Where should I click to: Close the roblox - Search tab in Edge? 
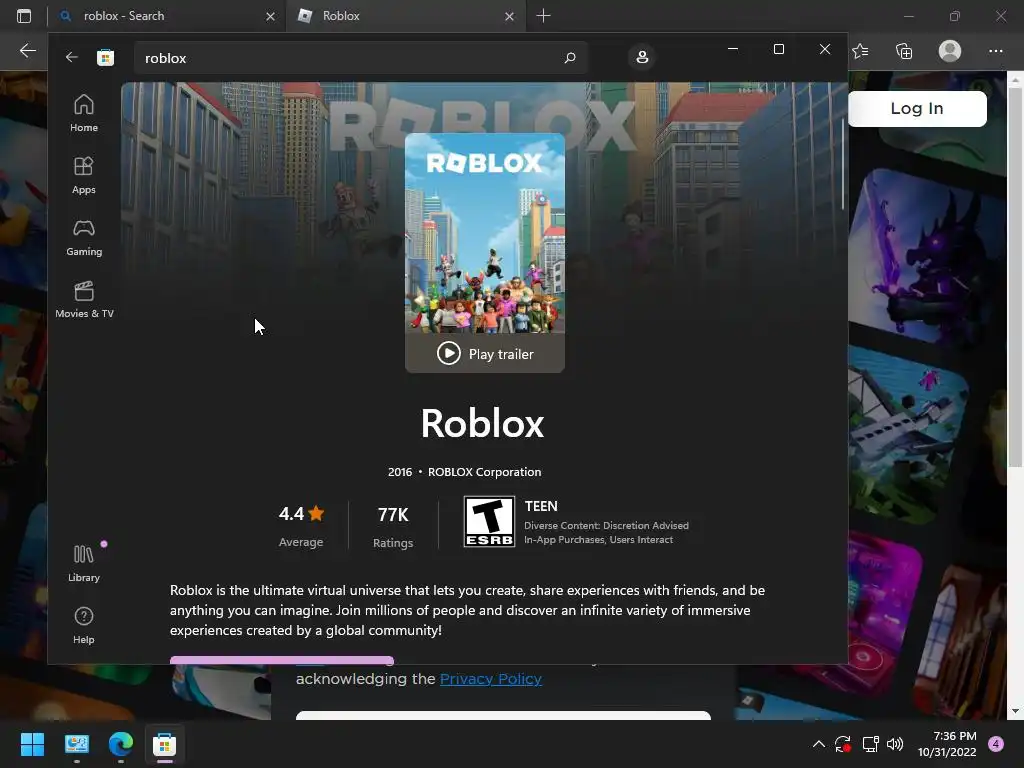click(270, 16)
